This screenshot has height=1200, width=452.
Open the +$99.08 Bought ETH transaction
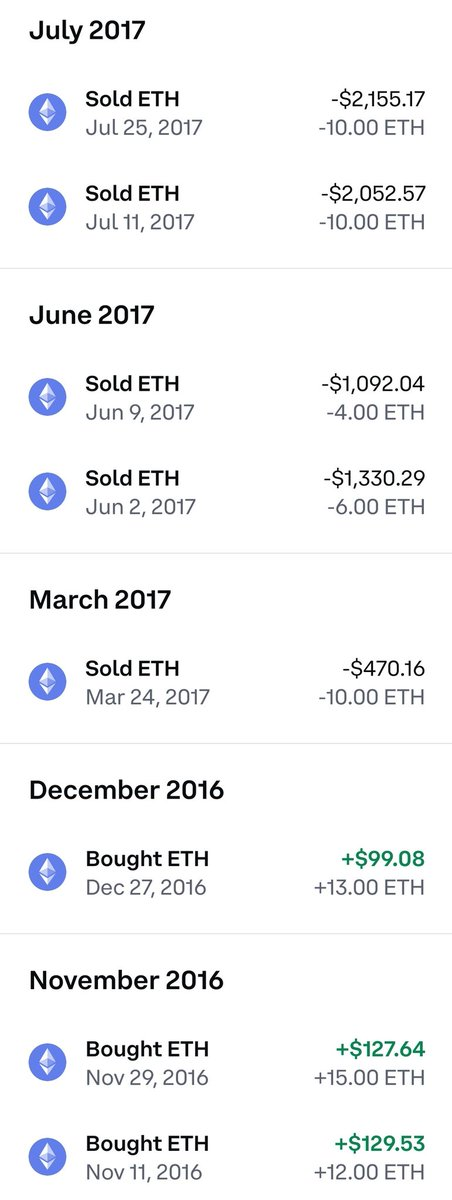click(226, 873)
